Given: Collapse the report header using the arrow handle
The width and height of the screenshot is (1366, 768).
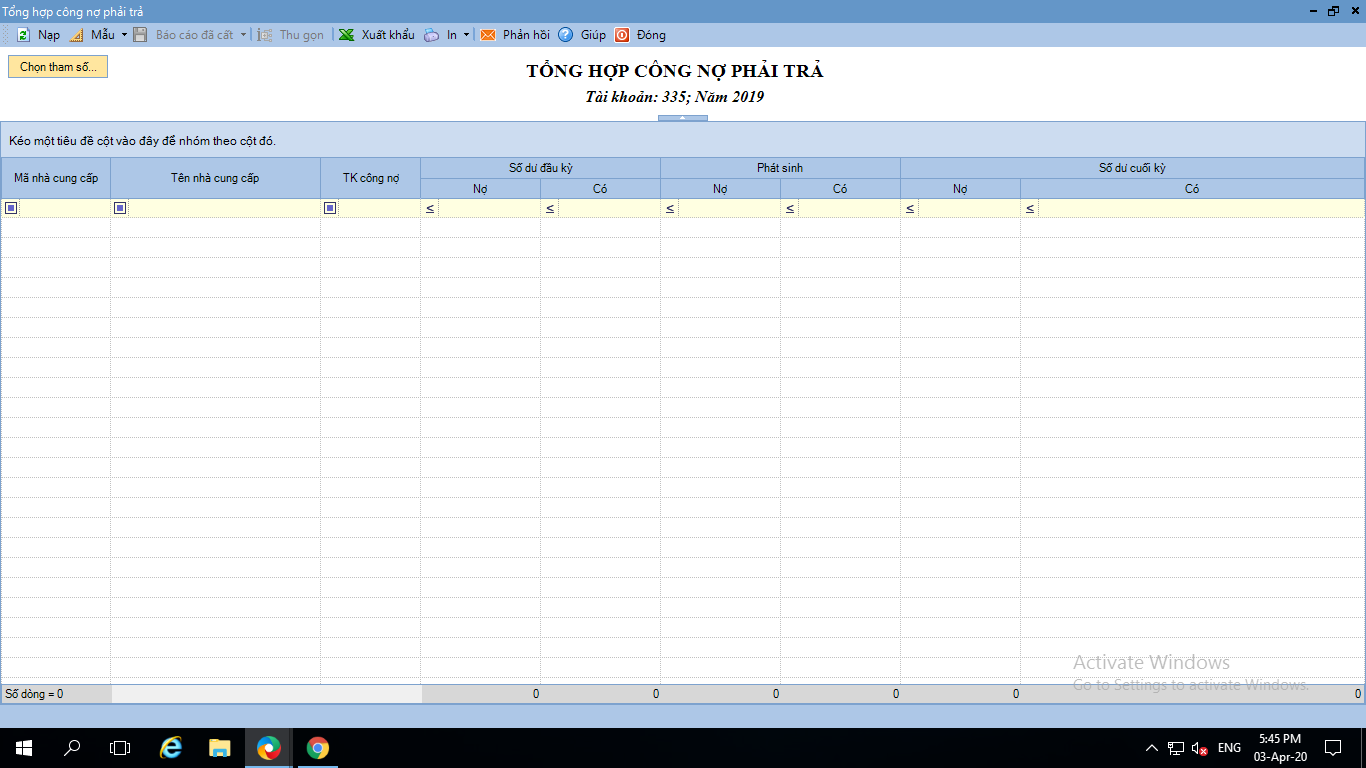Looking at the screenshot, I should [682, 118].
